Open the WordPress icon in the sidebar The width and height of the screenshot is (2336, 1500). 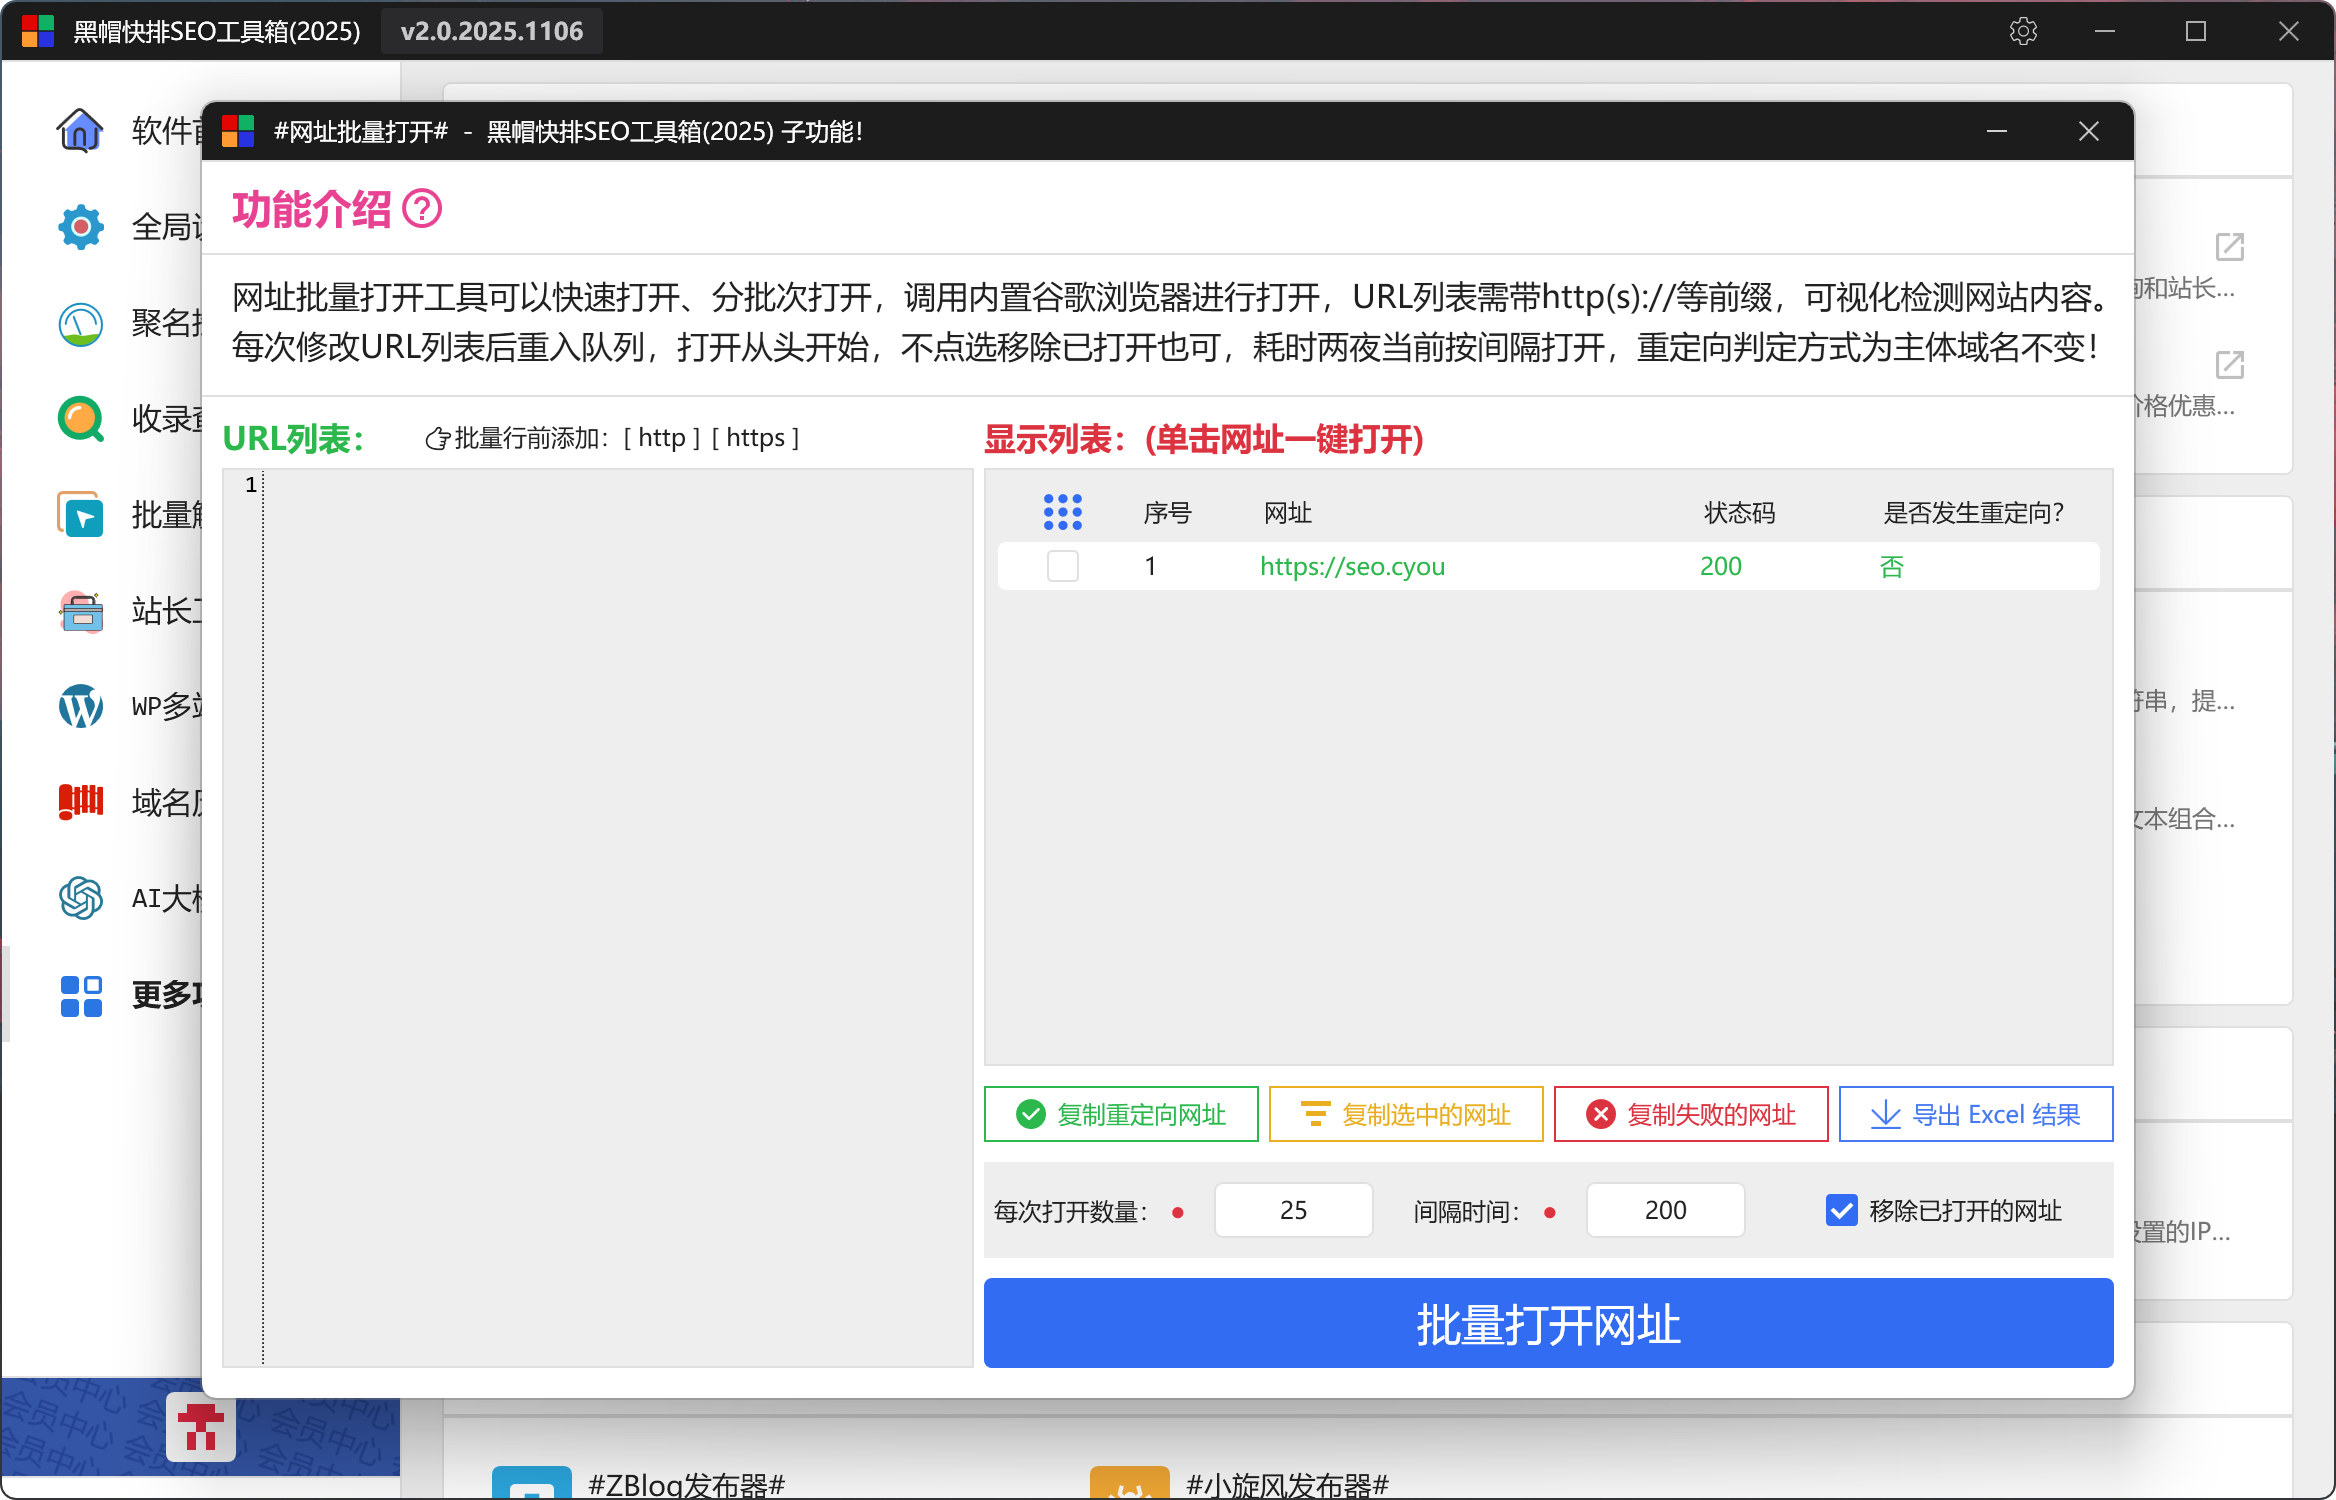tap(80, 706)
